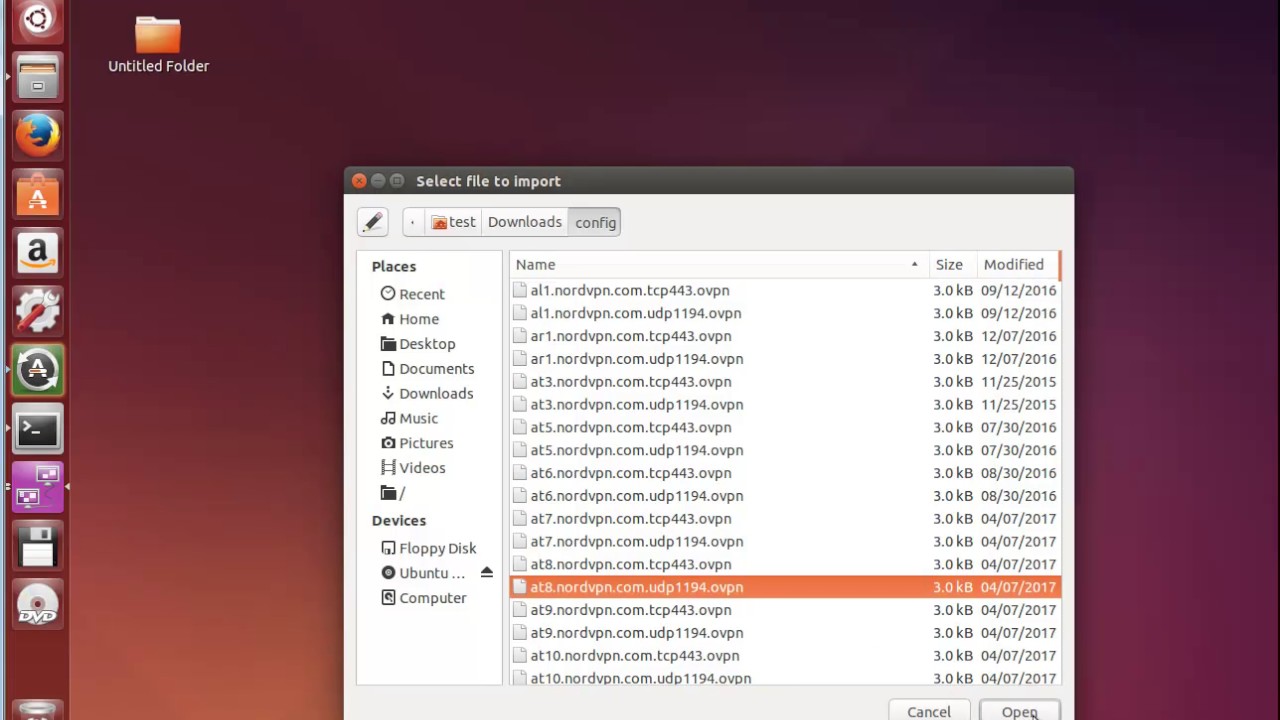Select the Untitled Folder desktop icon
Viewport: 1280px width, 720px height.
158,45
